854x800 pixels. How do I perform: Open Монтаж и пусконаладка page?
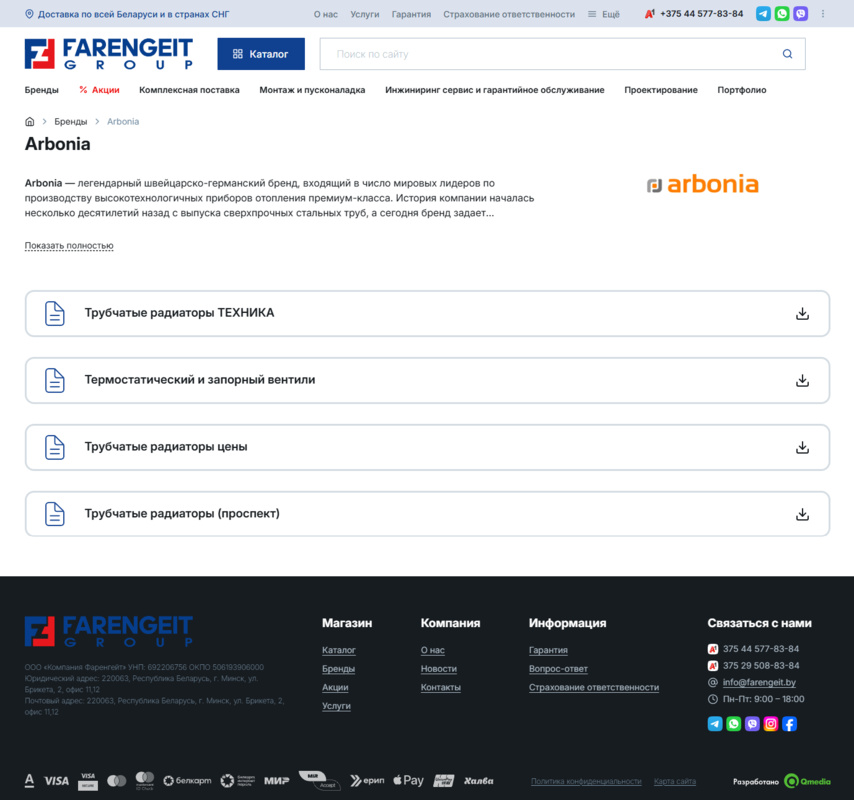[x=312, y=90]
